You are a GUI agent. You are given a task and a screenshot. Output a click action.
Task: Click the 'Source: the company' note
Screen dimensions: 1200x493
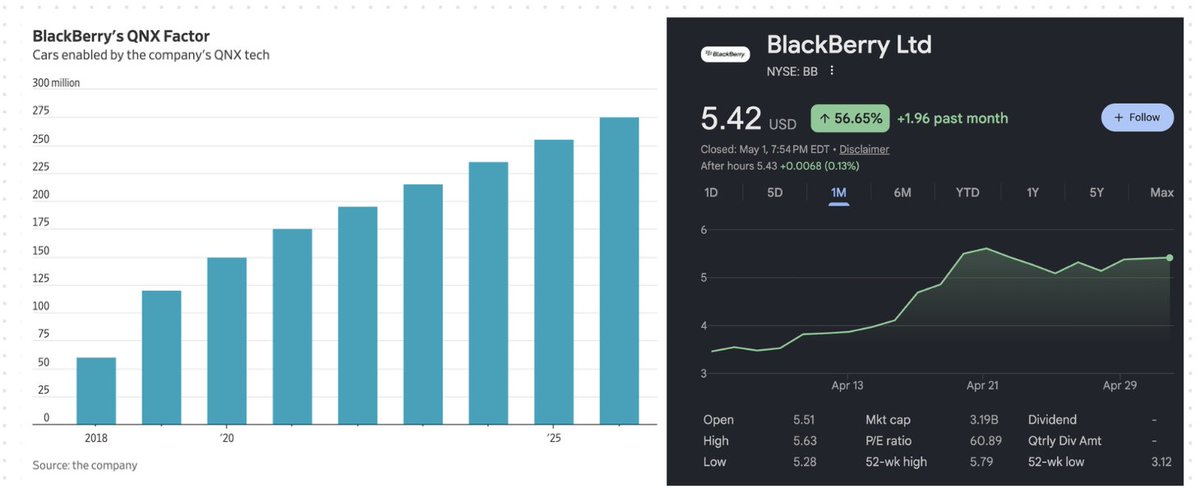click(x=85, y=465)
